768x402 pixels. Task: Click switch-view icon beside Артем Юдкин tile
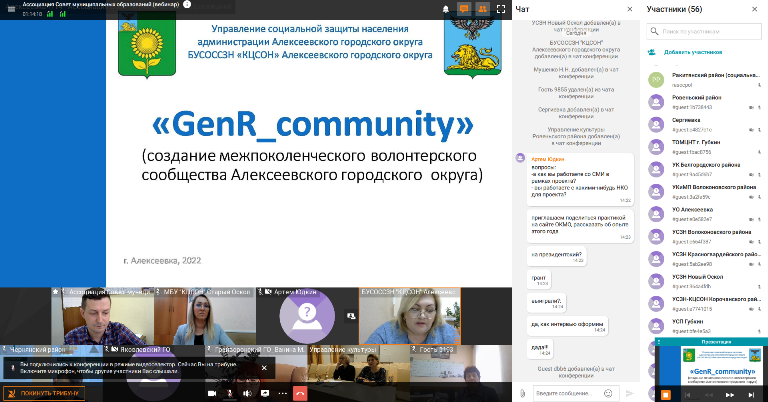click(351, 316)
